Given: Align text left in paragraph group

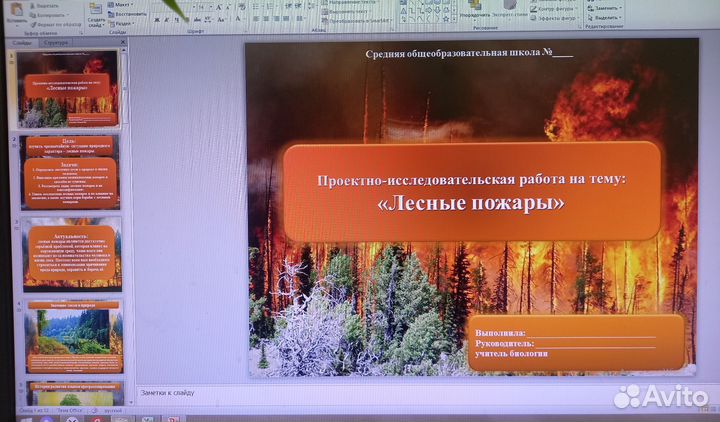Looking at the screenshot, I should click(256, 19).
